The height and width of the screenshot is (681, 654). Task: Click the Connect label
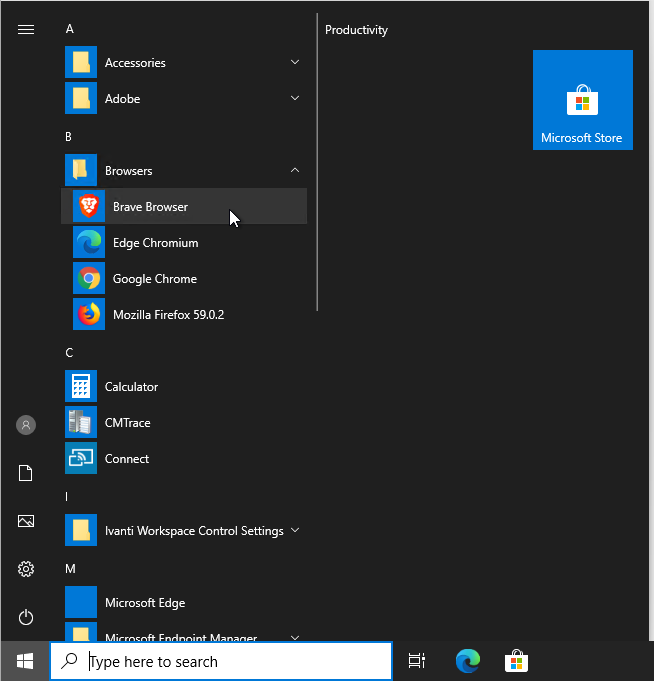[127, 459]
